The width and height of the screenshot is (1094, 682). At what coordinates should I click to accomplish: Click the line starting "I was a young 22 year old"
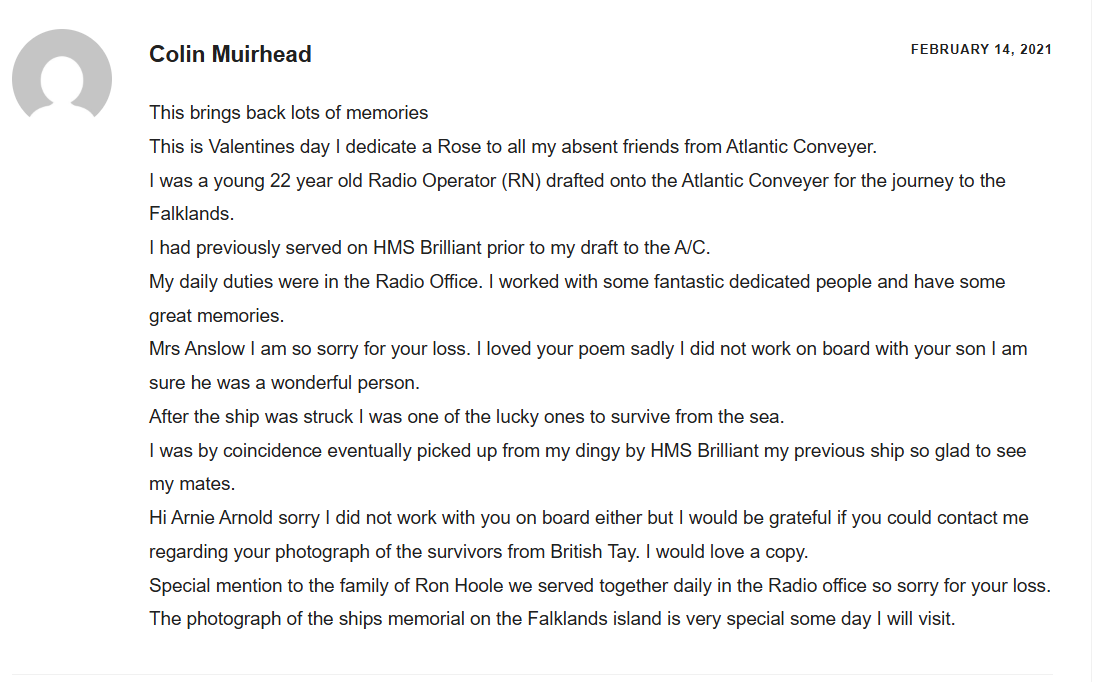(x=577, y=181)
